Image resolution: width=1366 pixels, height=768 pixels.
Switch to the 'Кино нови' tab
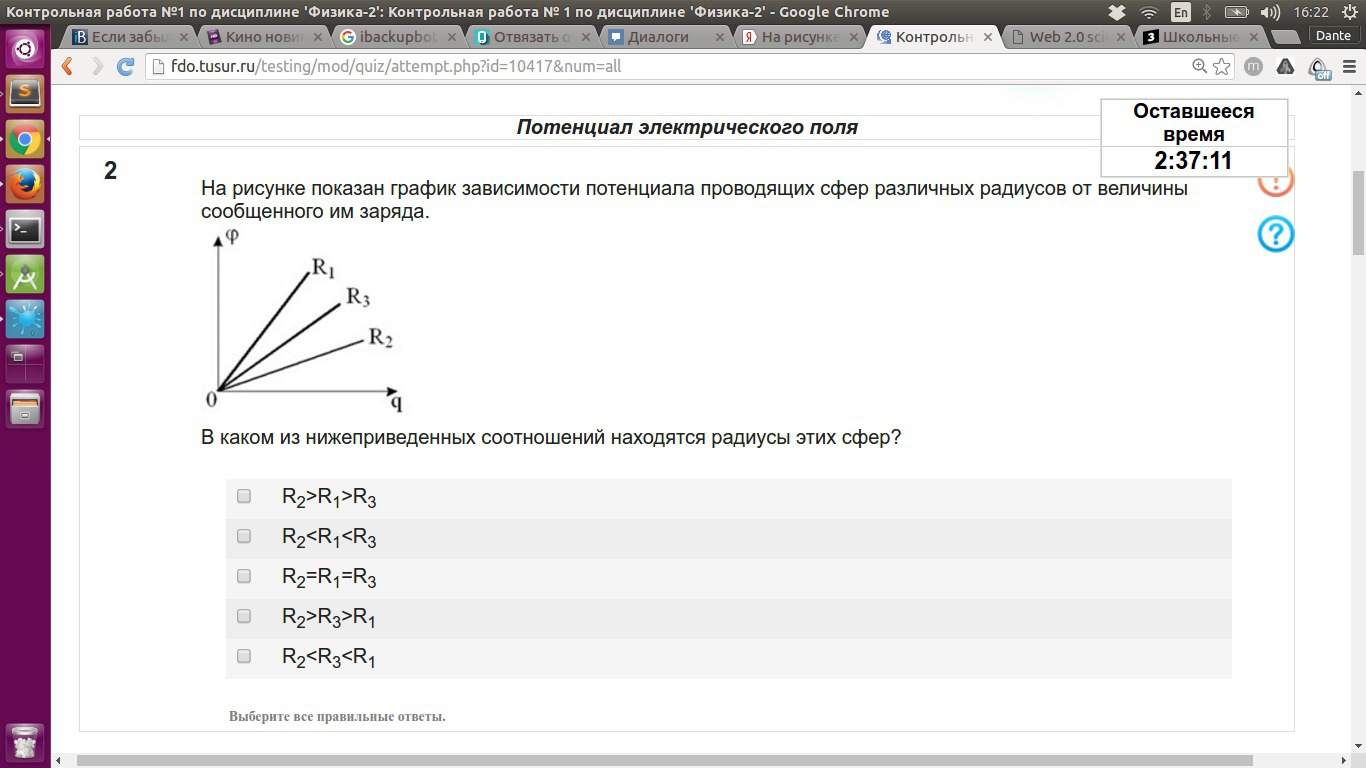tap(262, 37)
